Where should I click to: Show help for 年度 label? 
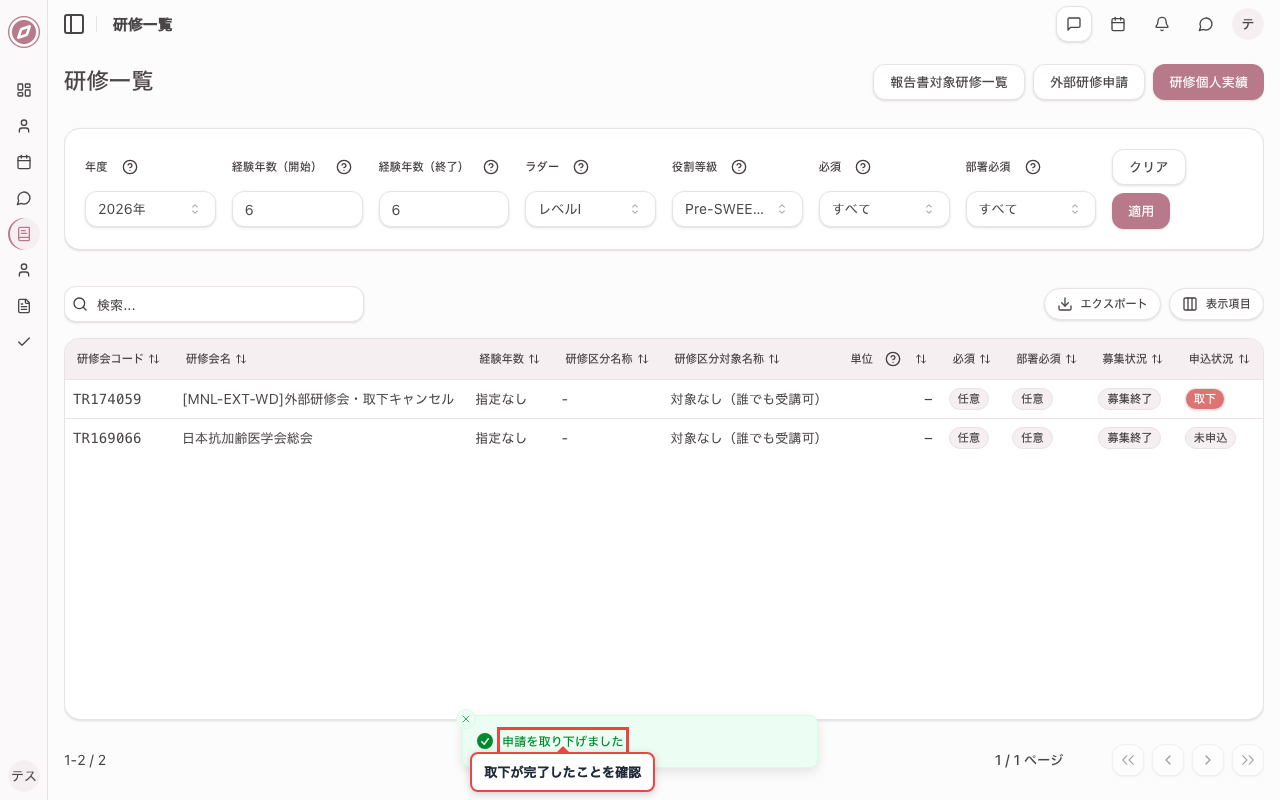[130, 167]
